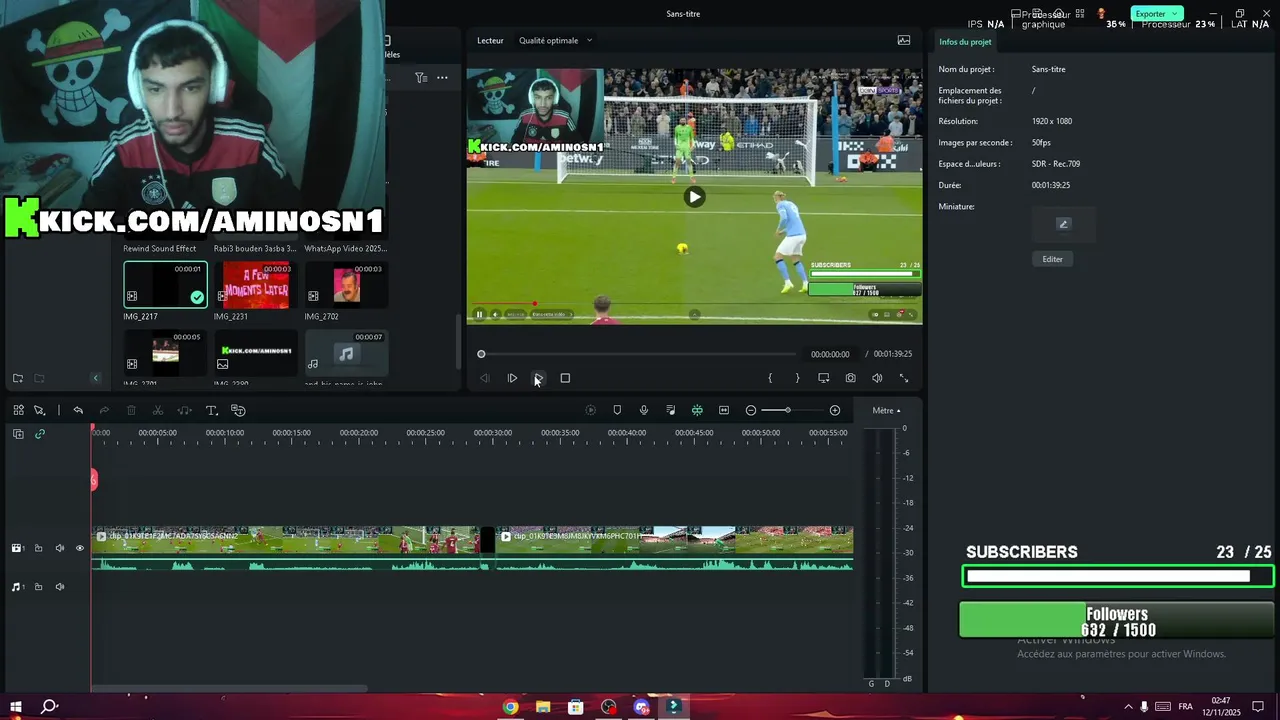1280x720 pixels.
Task: Lock audio track 1 padlock icon
Action: click(38, 587)
